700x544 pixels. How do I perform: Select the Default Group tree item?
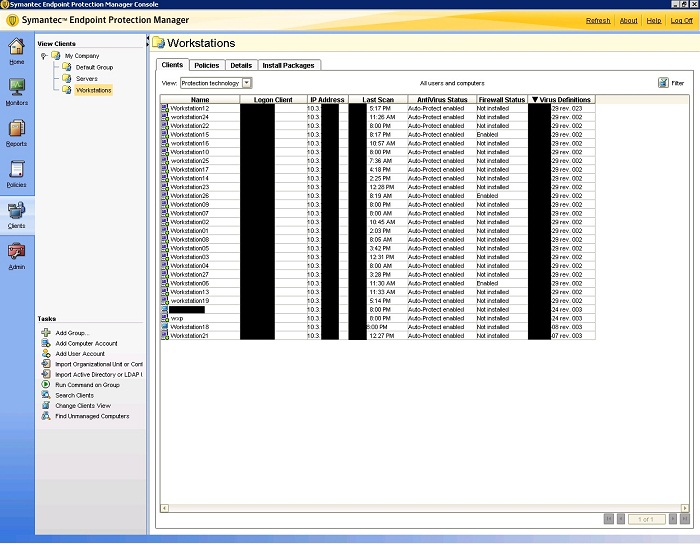[x=94, y=67]
